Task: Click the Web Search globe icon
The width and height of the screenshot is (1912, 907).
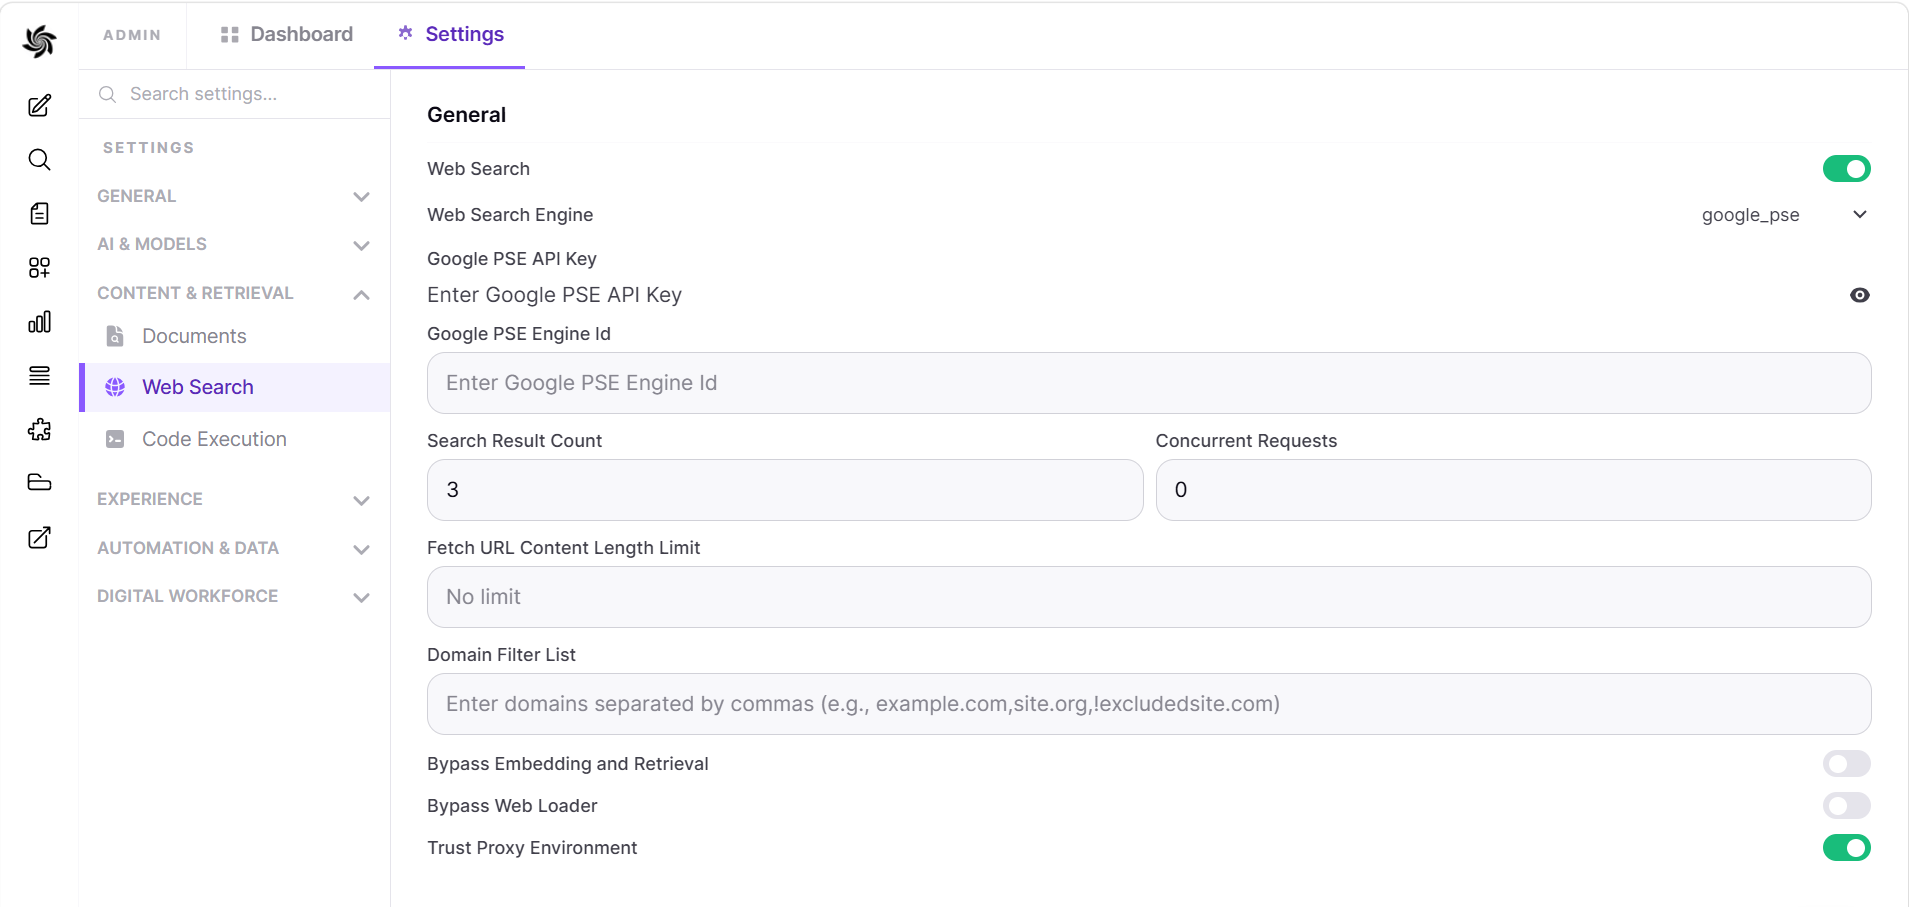Action: [x=115, y=387]
